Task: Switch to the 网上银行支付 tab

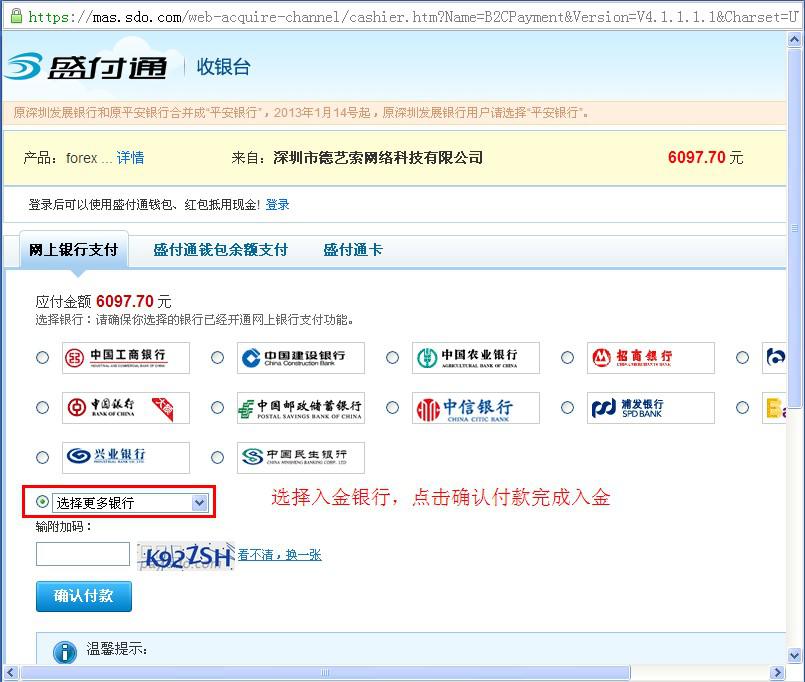Action: (73, 250)
